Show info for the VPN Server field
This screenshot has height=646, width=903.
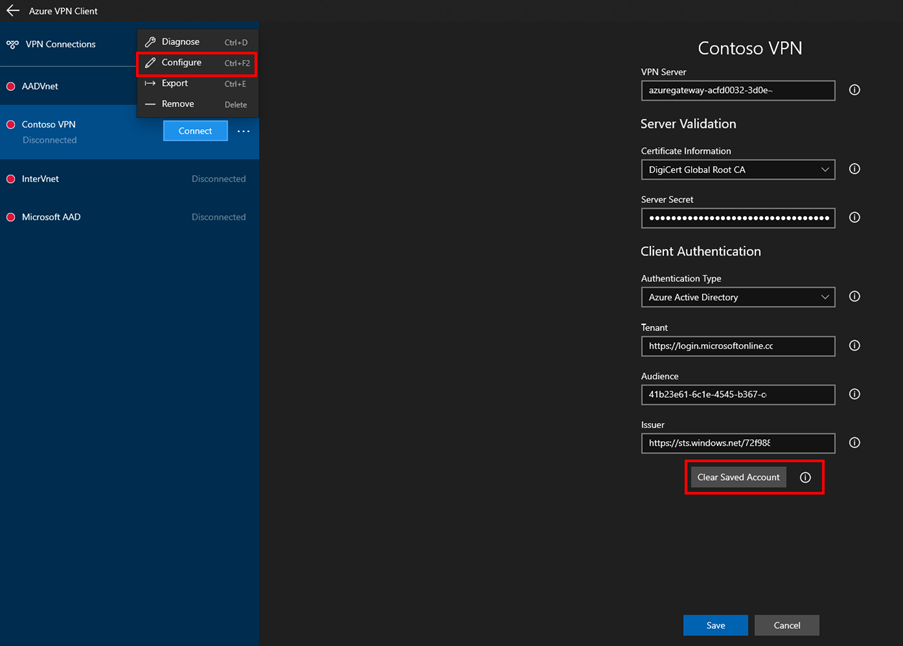[855, 90]
